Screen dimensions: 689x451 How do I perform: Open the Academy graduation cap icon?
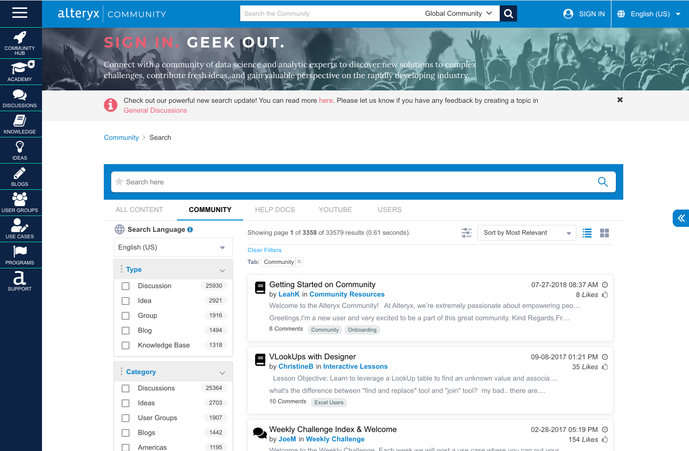[20, 71]
